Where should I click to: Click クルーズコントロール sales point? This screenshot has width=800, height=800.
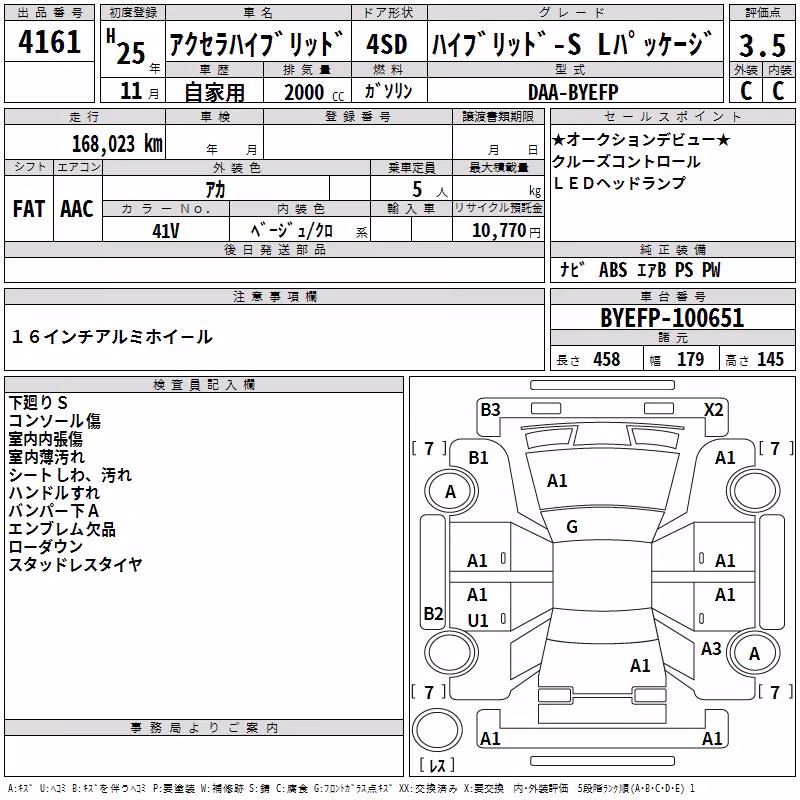(626, 161)
